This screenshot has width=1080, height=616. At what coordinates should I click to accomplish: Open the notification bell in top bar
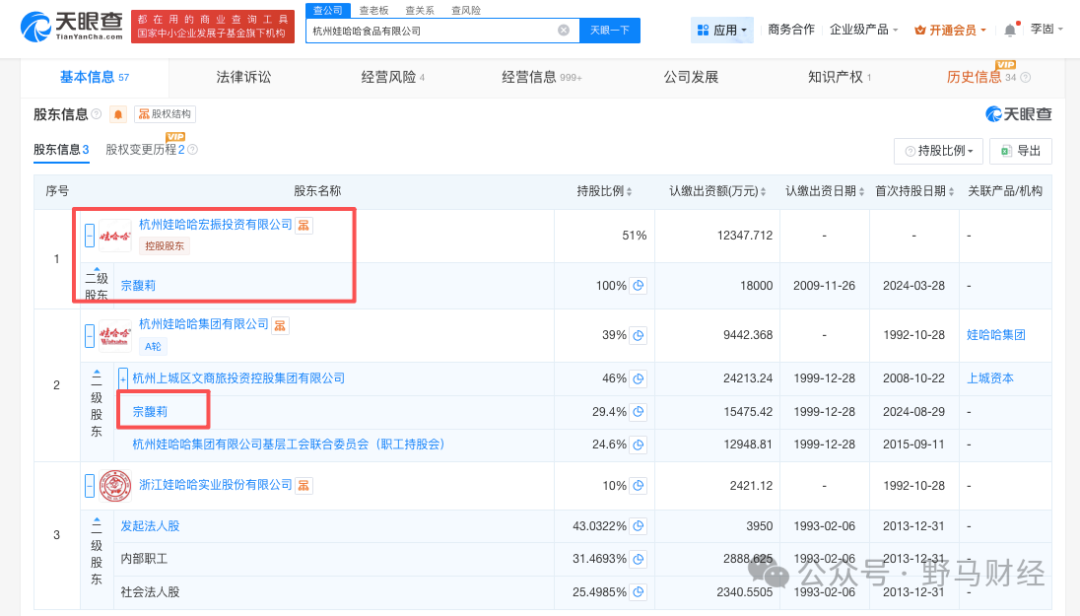tap(1010, 30)
